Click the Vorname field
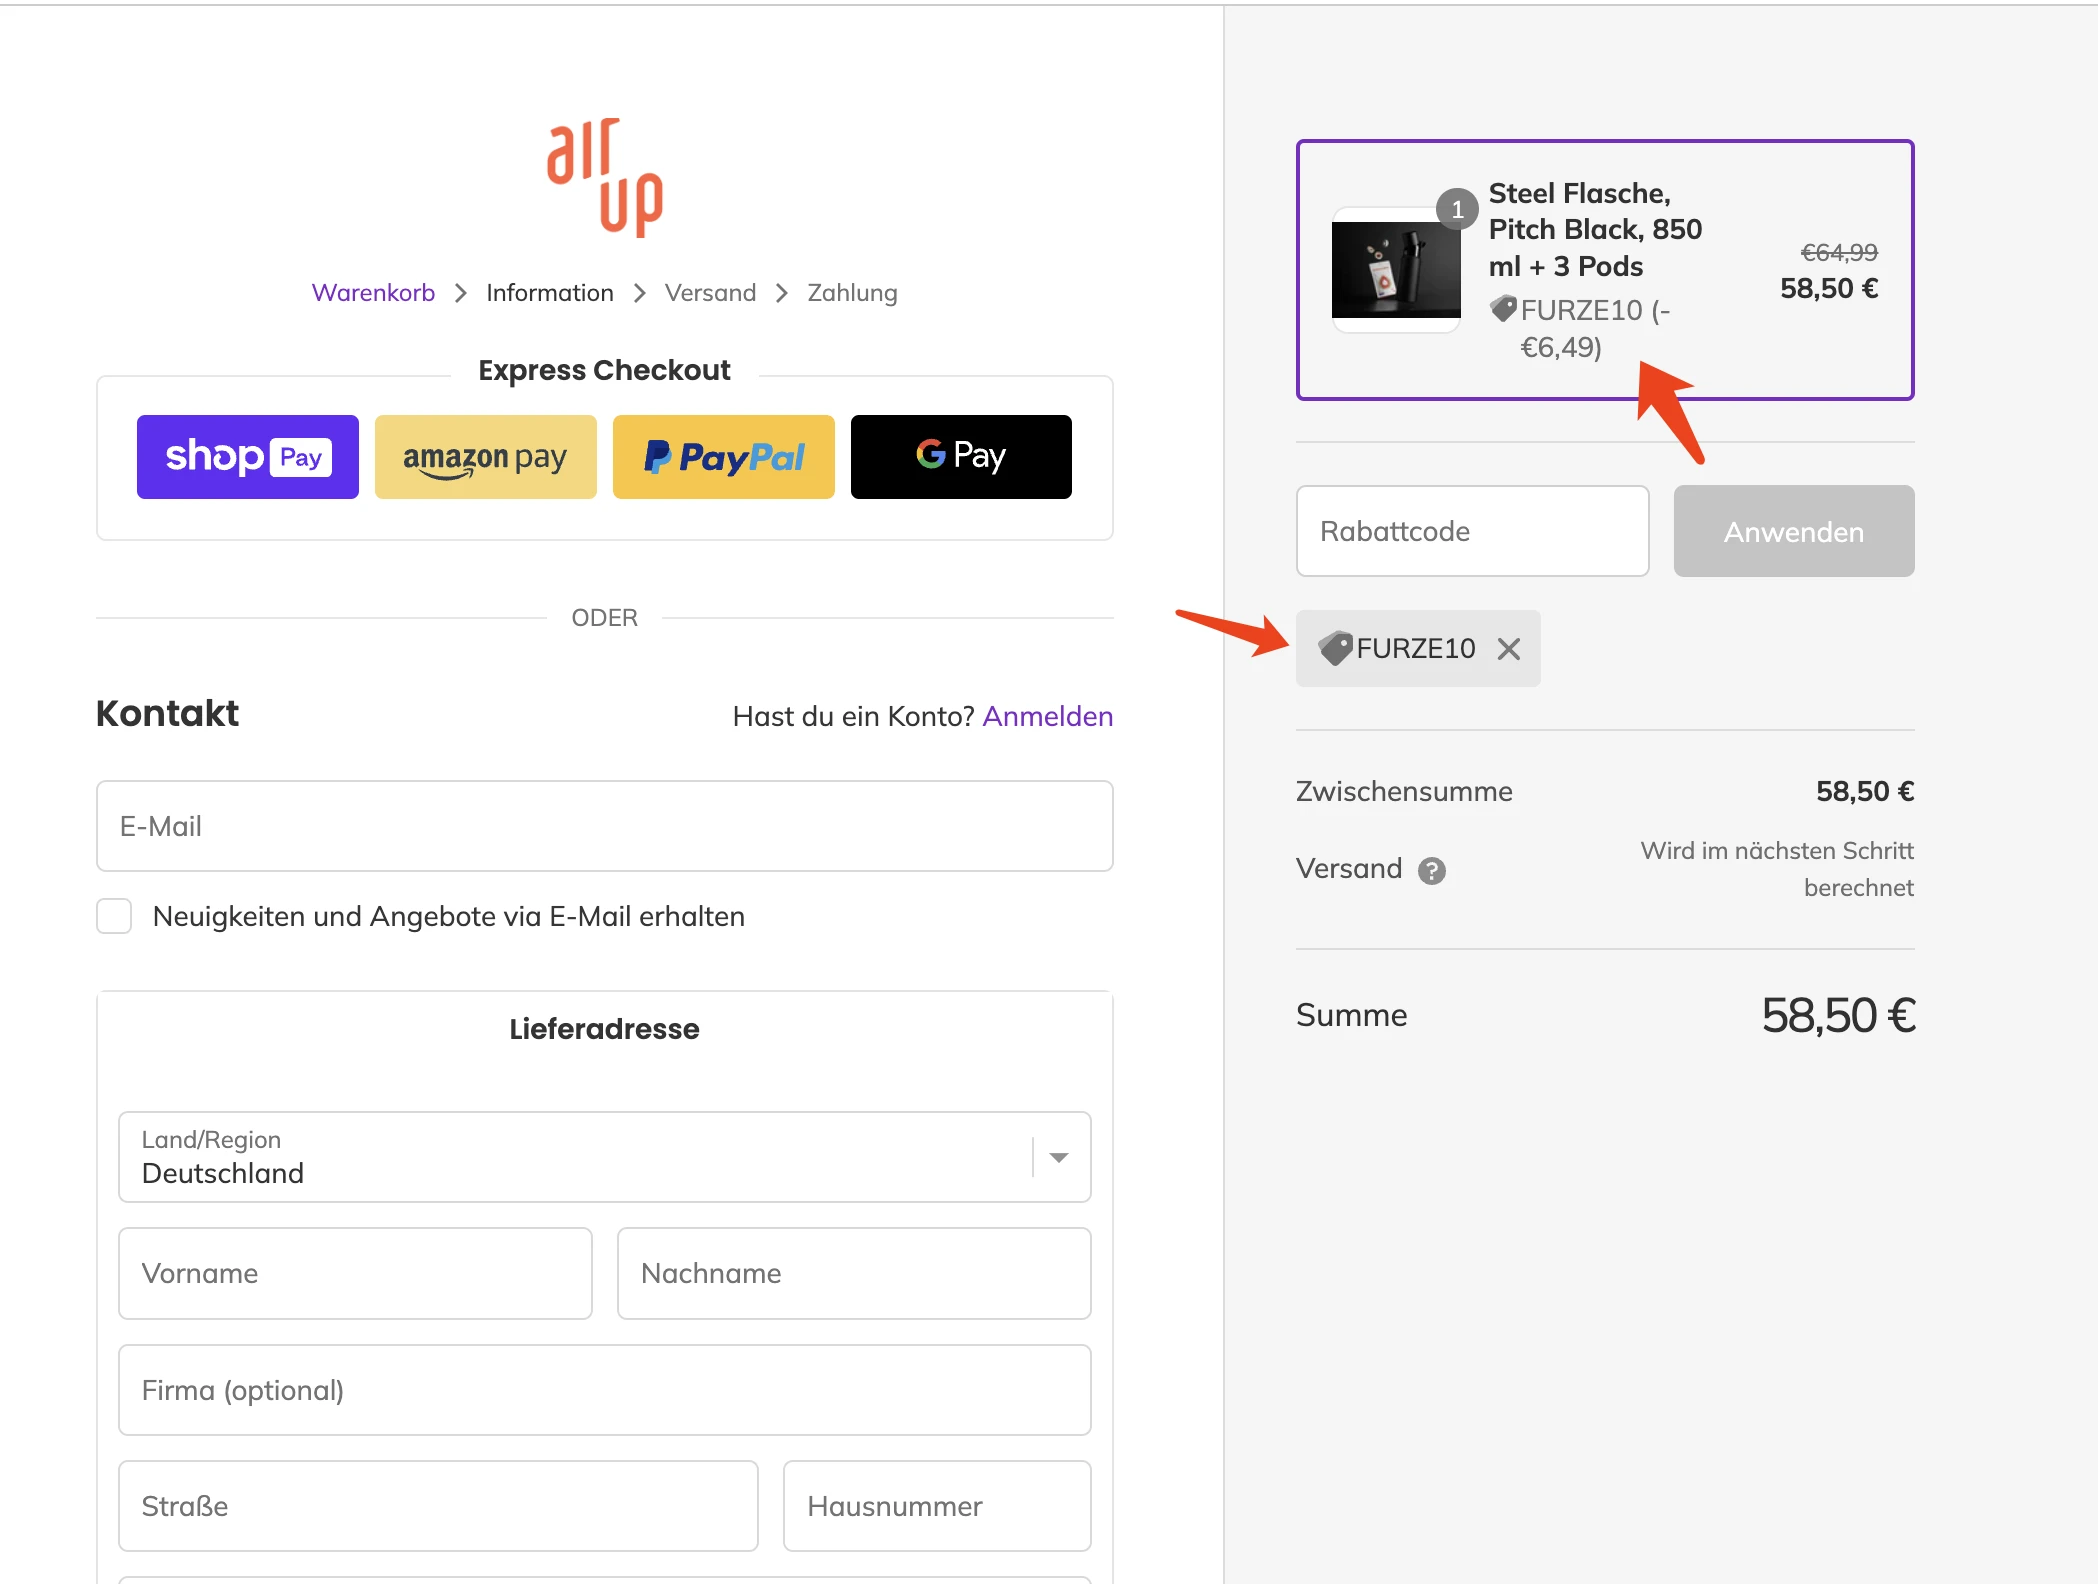The width and height of the screenshot is (2098, 1584). [355, 1273]
